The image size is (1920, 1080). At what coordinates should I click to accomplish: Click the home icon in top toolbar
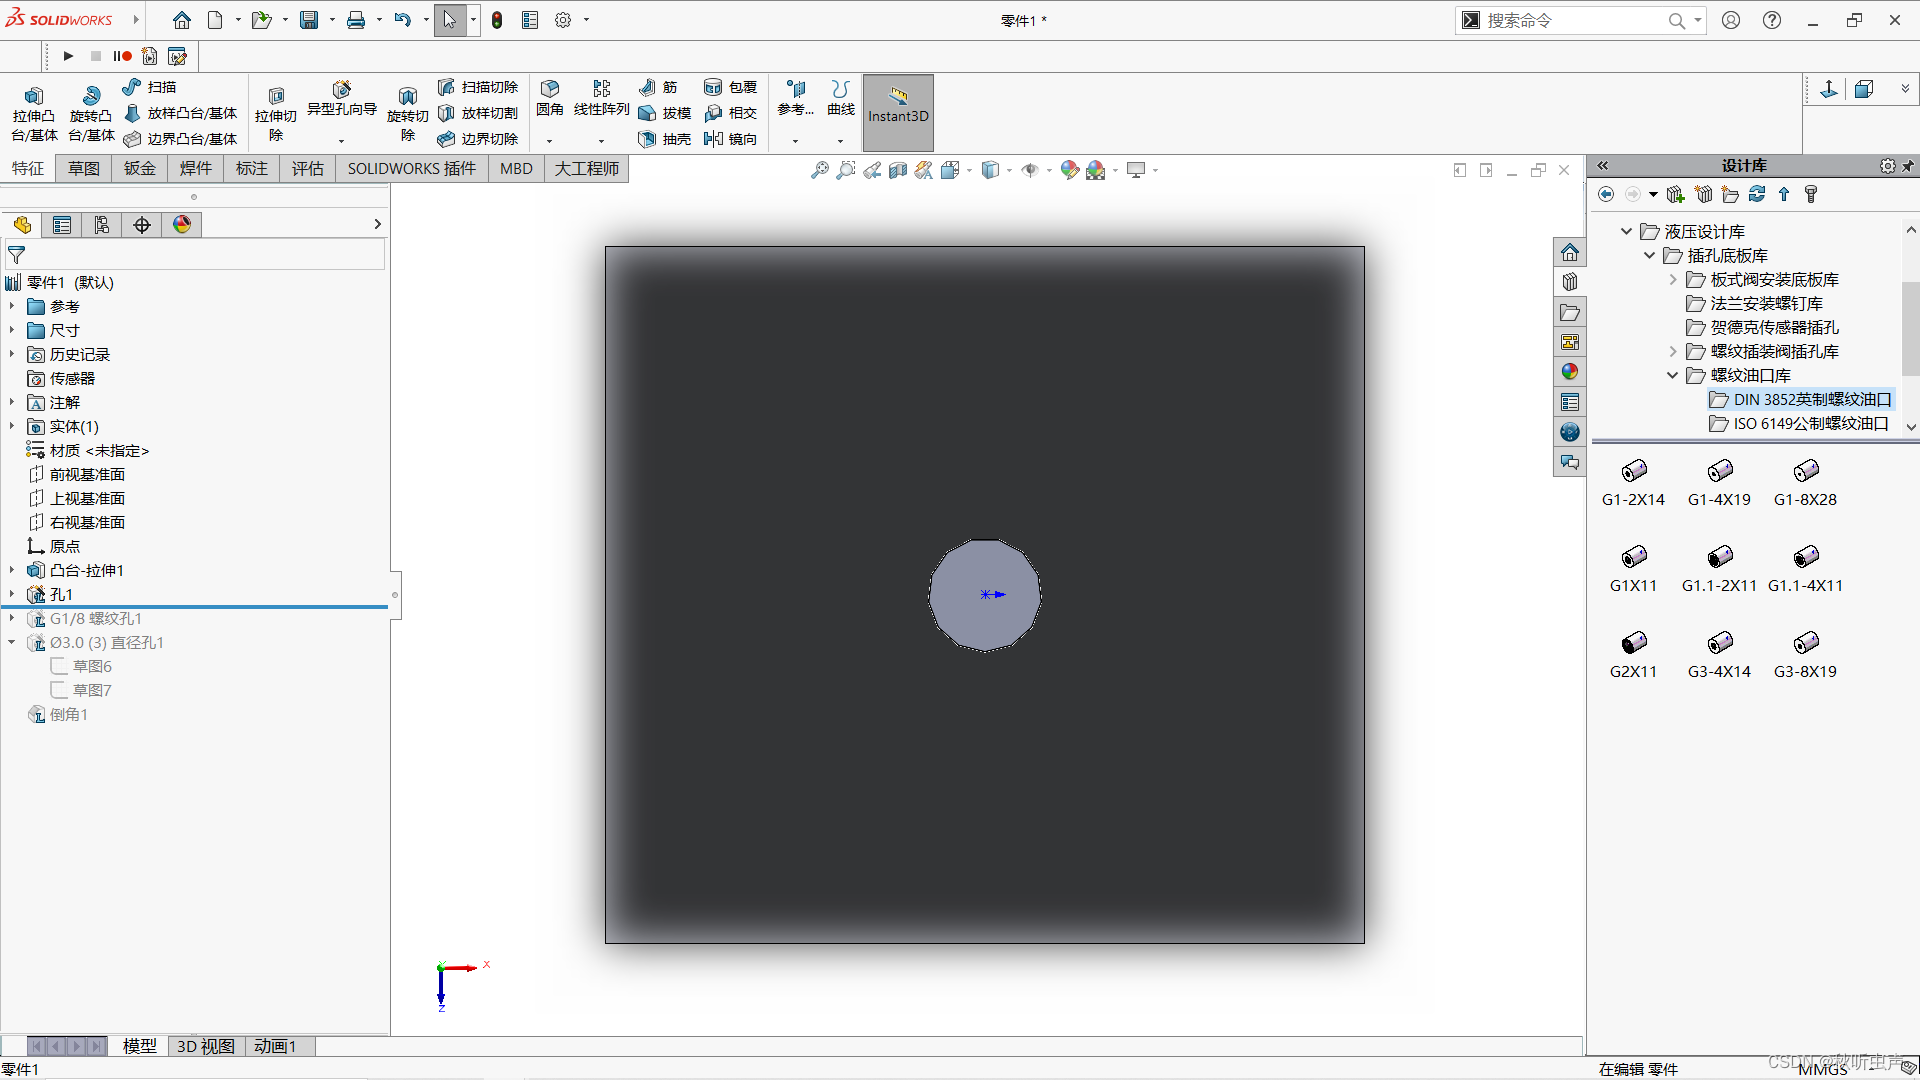click(x=181, y=20)
